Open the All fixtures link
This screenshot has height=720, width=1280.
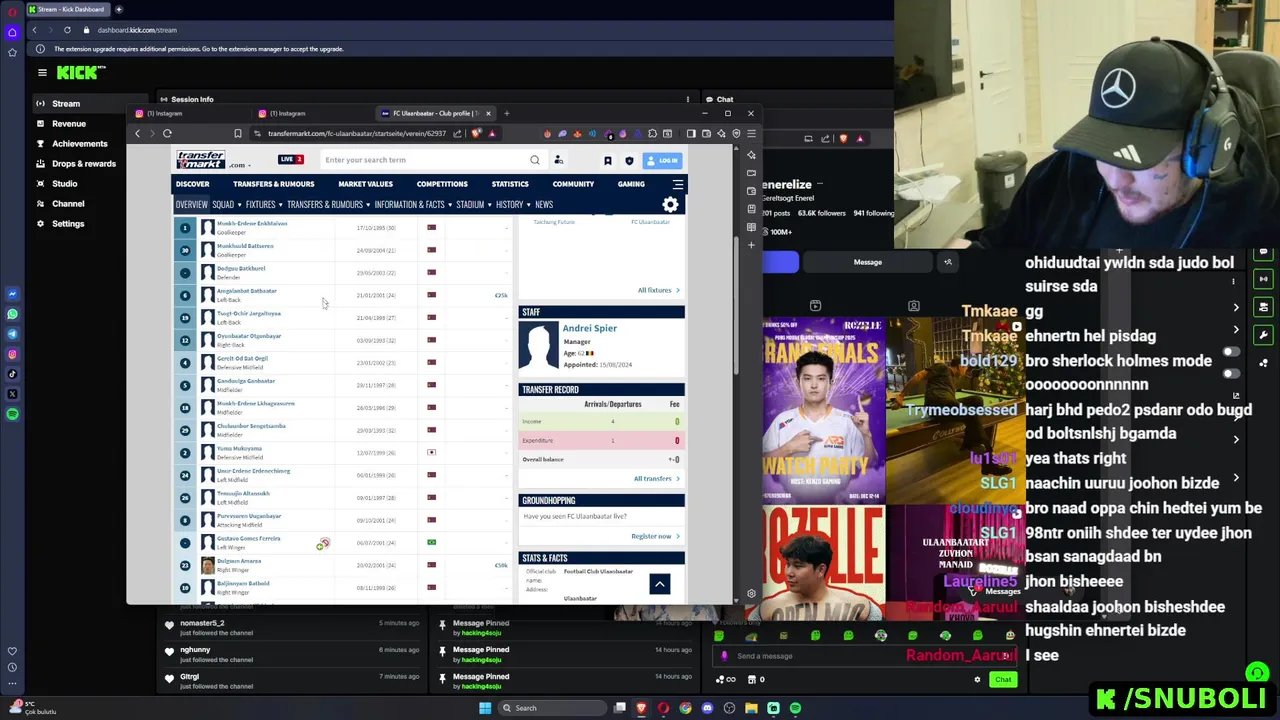click(x=658, y=290)
